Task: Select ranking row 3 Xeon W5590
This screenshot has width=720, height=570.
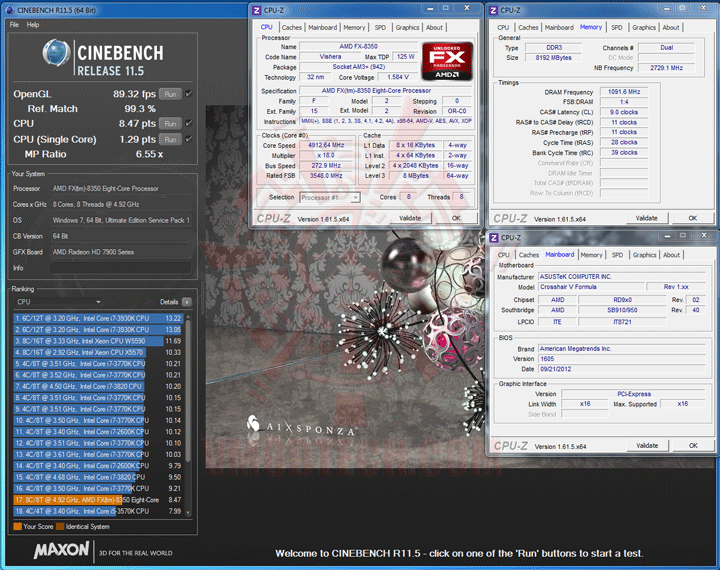Action: point(98,341)
